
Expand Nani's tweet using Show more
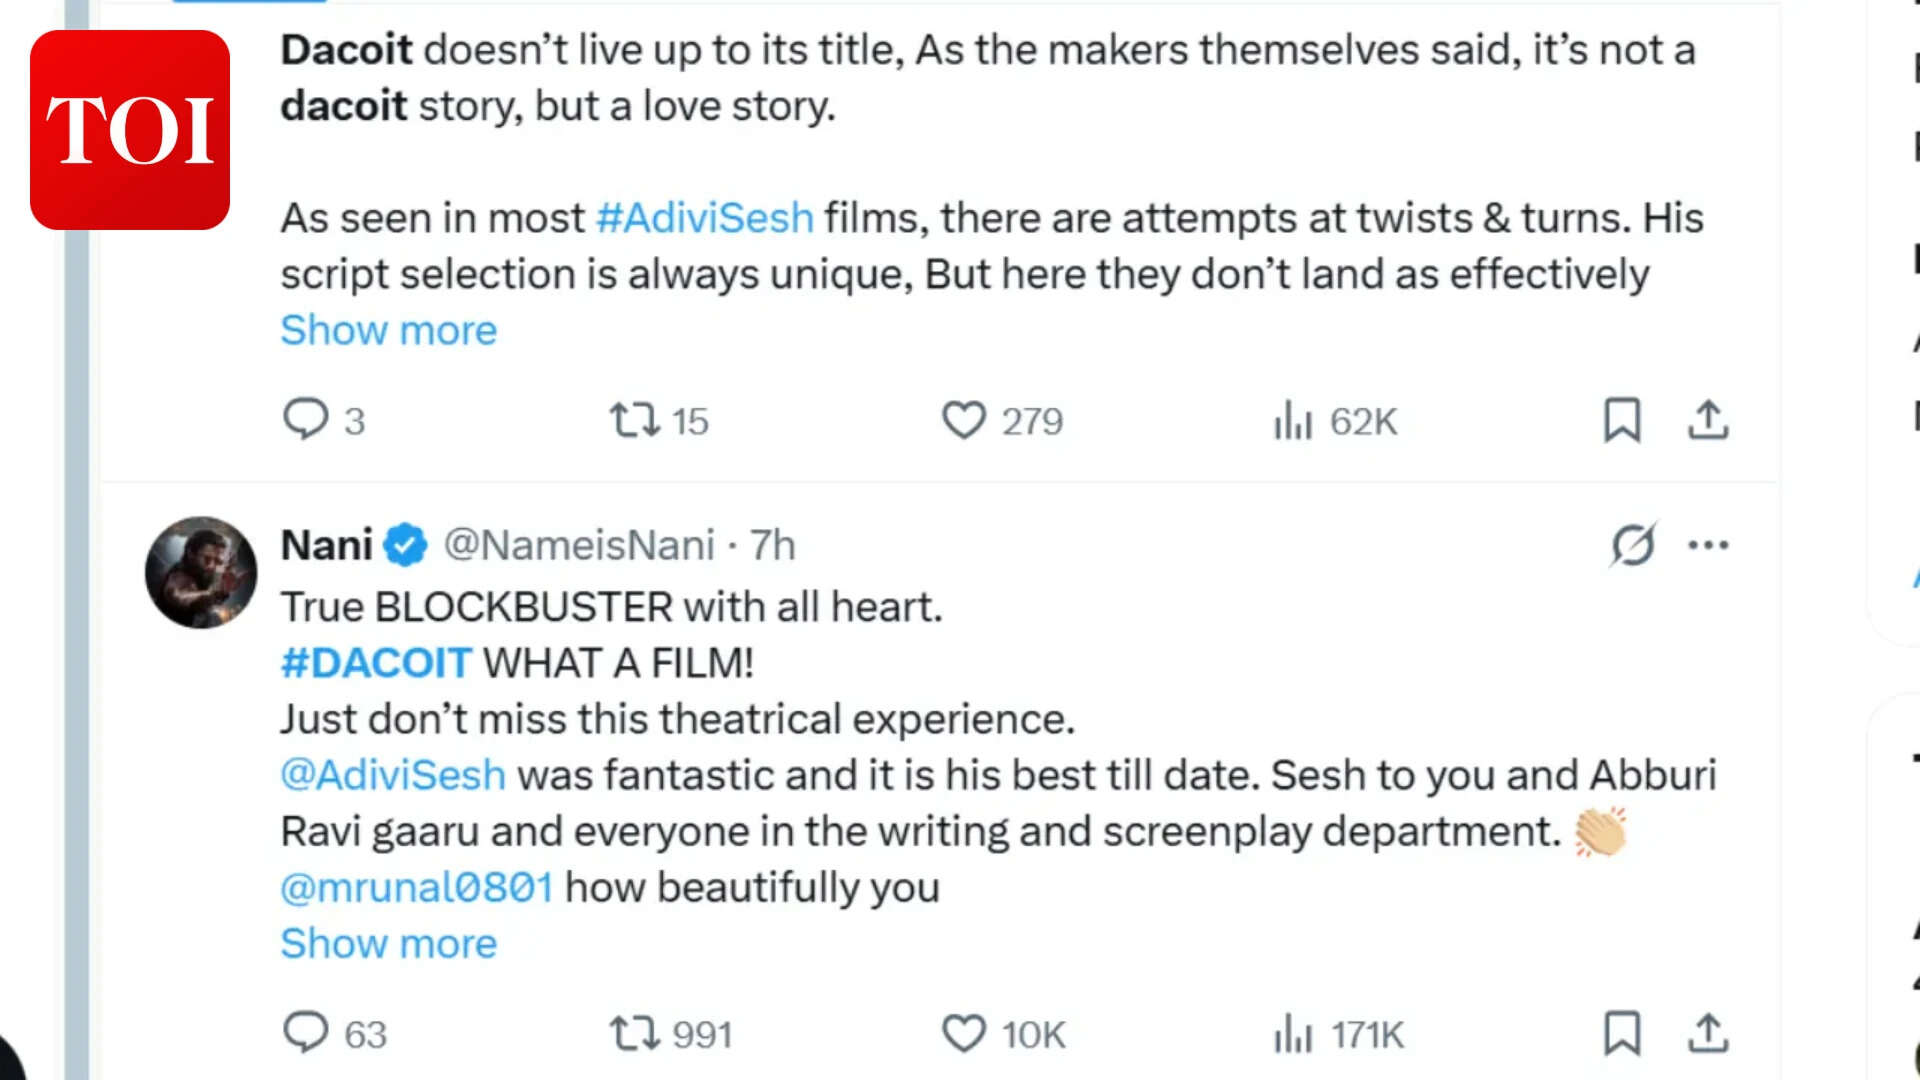pyautogui.click(x=388, y=943)
